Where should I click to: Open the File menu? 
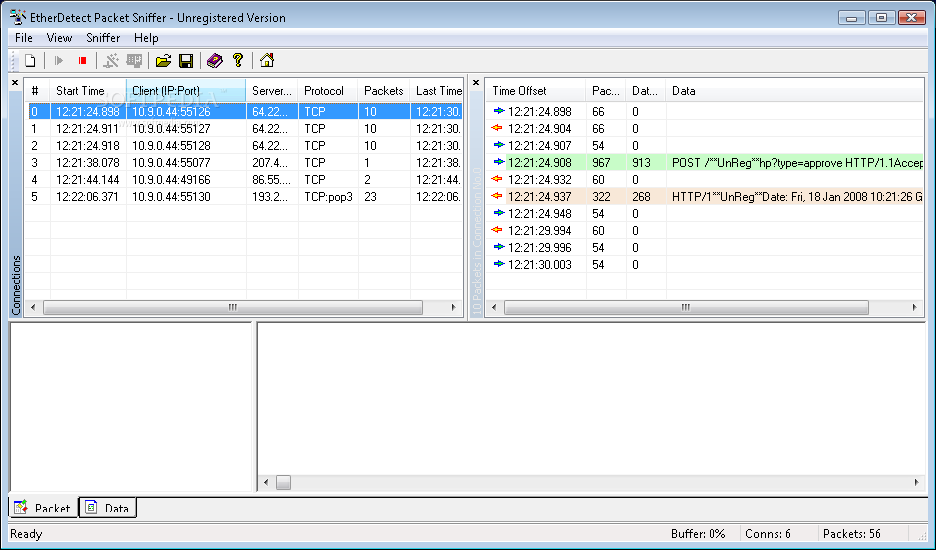pyautogui.click(x=24, y=38)
